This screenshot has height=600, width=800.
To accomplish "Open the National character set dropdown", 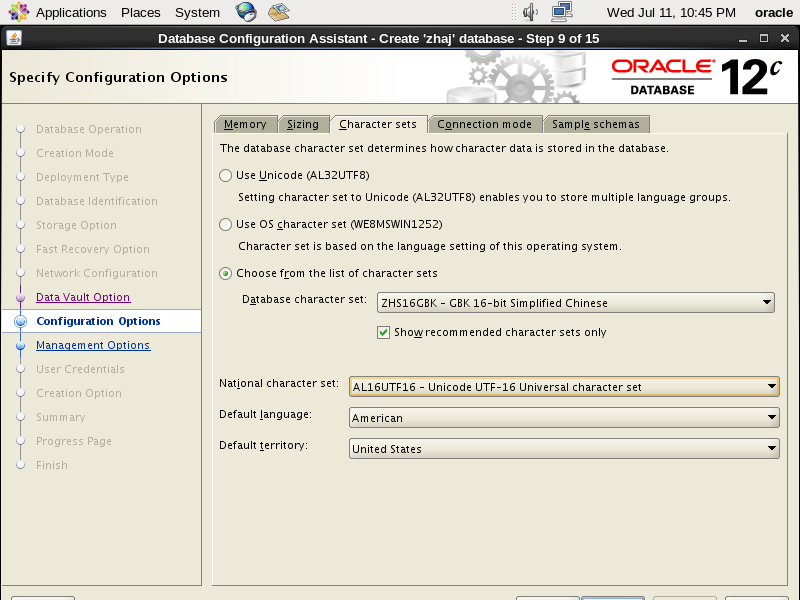I will click(x=564, y=387).
